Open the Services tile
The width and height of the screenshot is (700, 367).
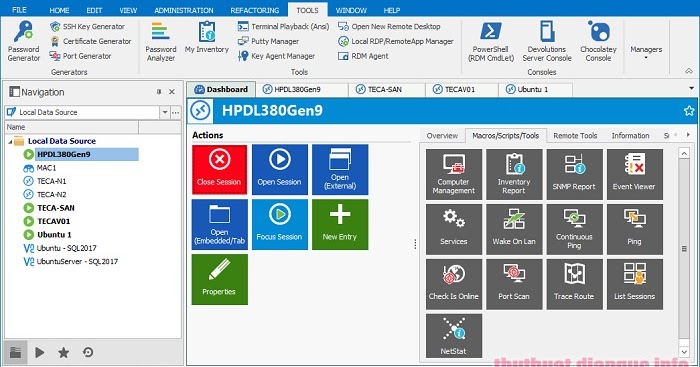pyautogui.click(x=454, y=229)
